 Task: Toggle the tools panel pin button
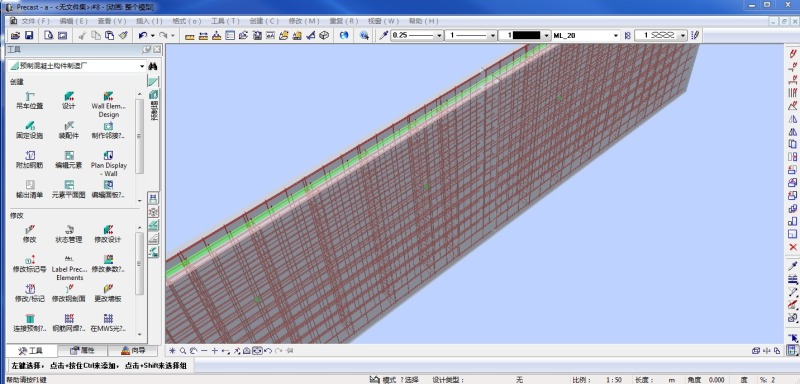click(x=147, y=49)
